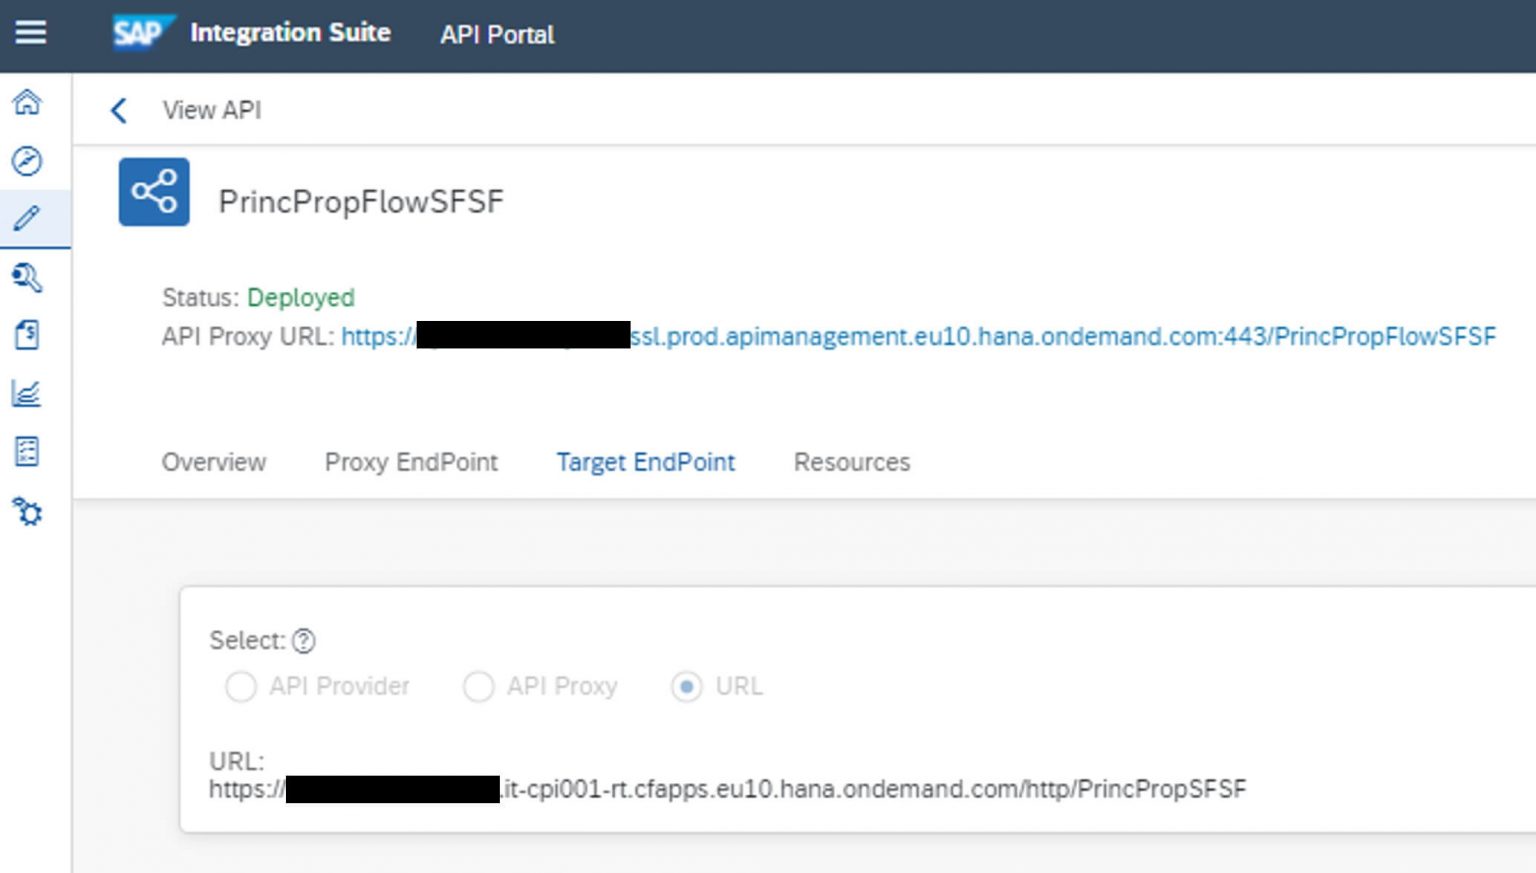Open the Analyze charts icon
The image size is (1536, 873).
coord(29,394)
